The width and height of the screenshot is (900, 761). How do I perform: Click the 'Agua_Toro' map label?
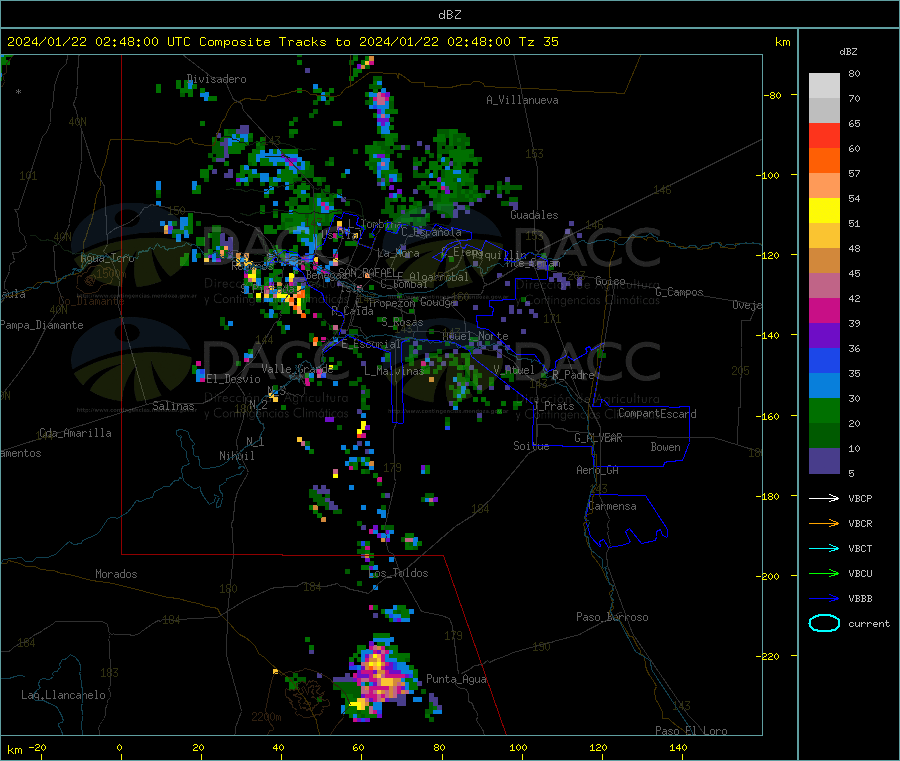pos(107,258)
